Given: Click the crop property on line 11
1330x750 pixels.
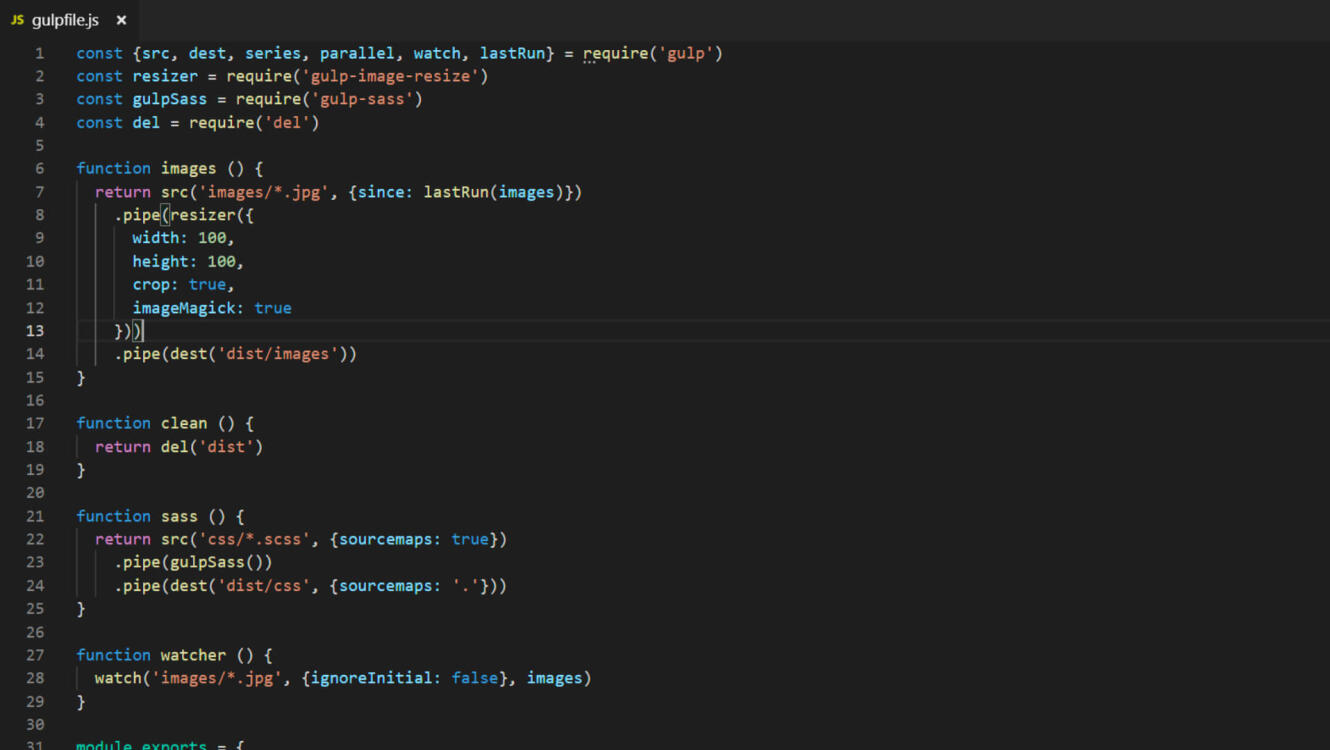Looking at the screenshot, I should coord(151,285).
